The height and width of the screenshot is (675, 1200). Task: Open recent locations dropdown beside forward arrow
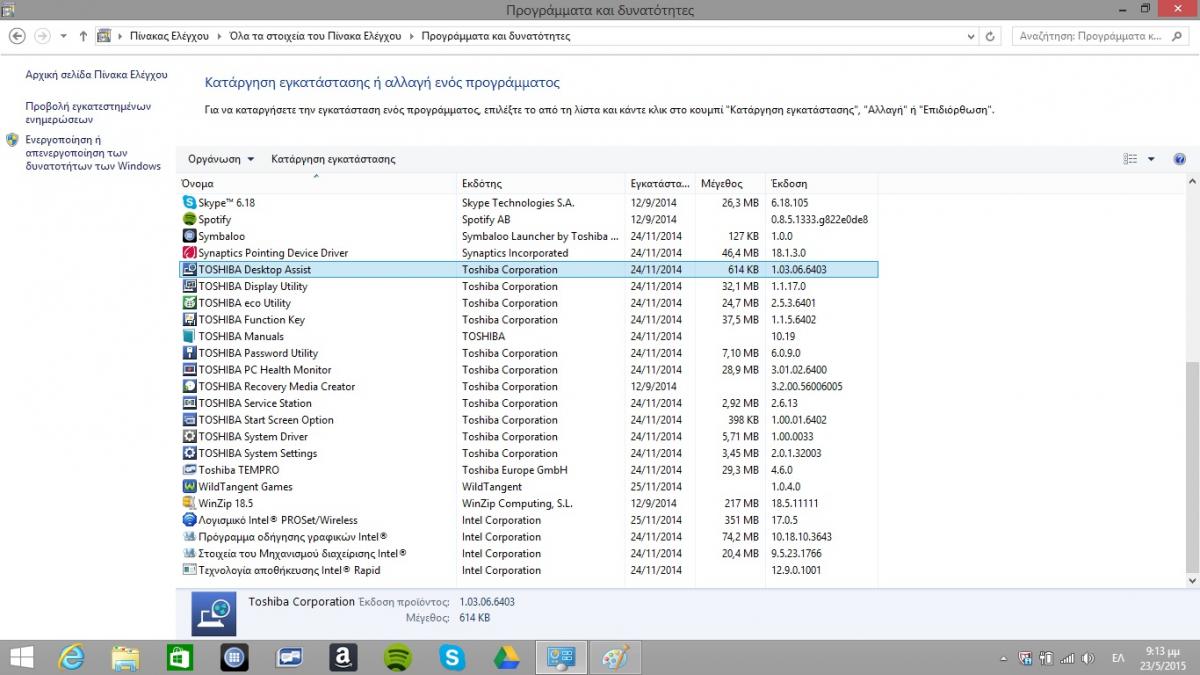click(x=64, y=36)
